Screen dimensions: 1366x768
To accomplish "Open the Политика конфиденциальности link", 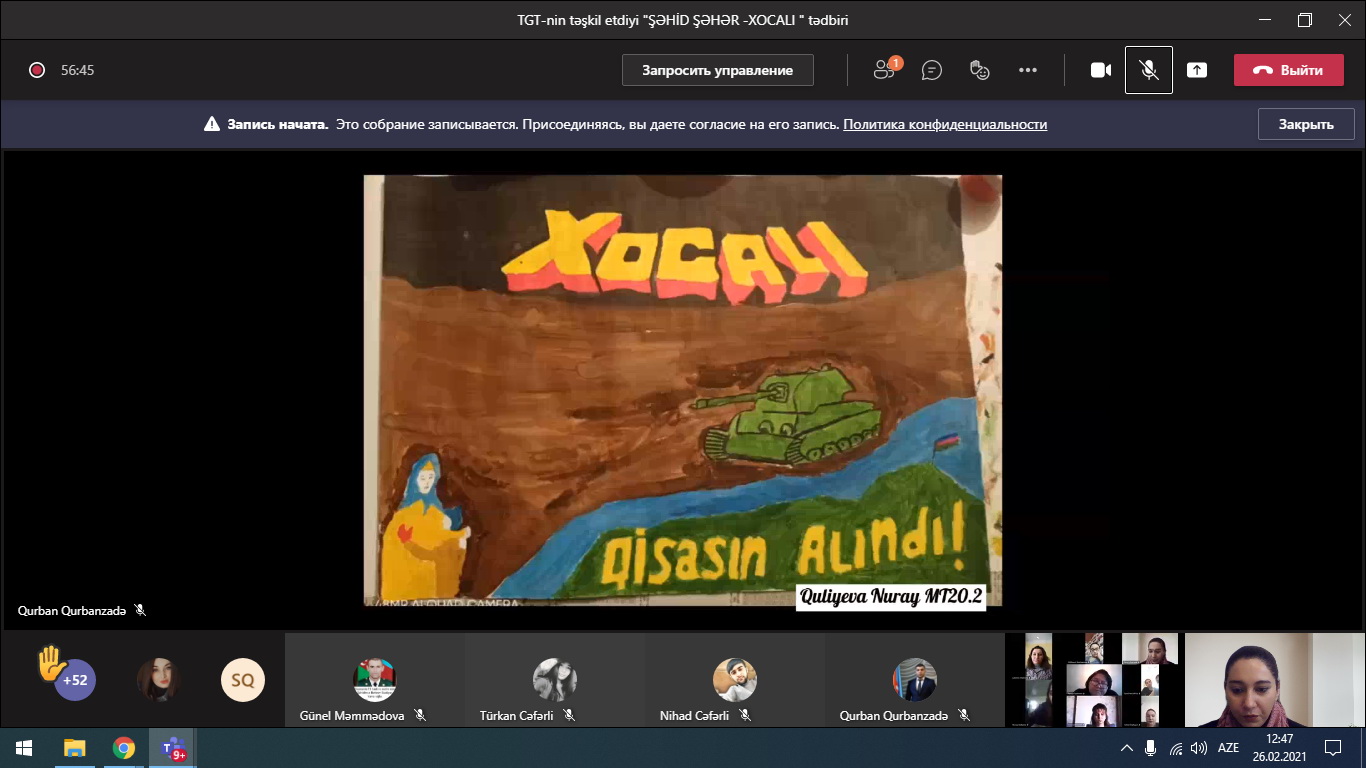I will click(x=945, y=125).
